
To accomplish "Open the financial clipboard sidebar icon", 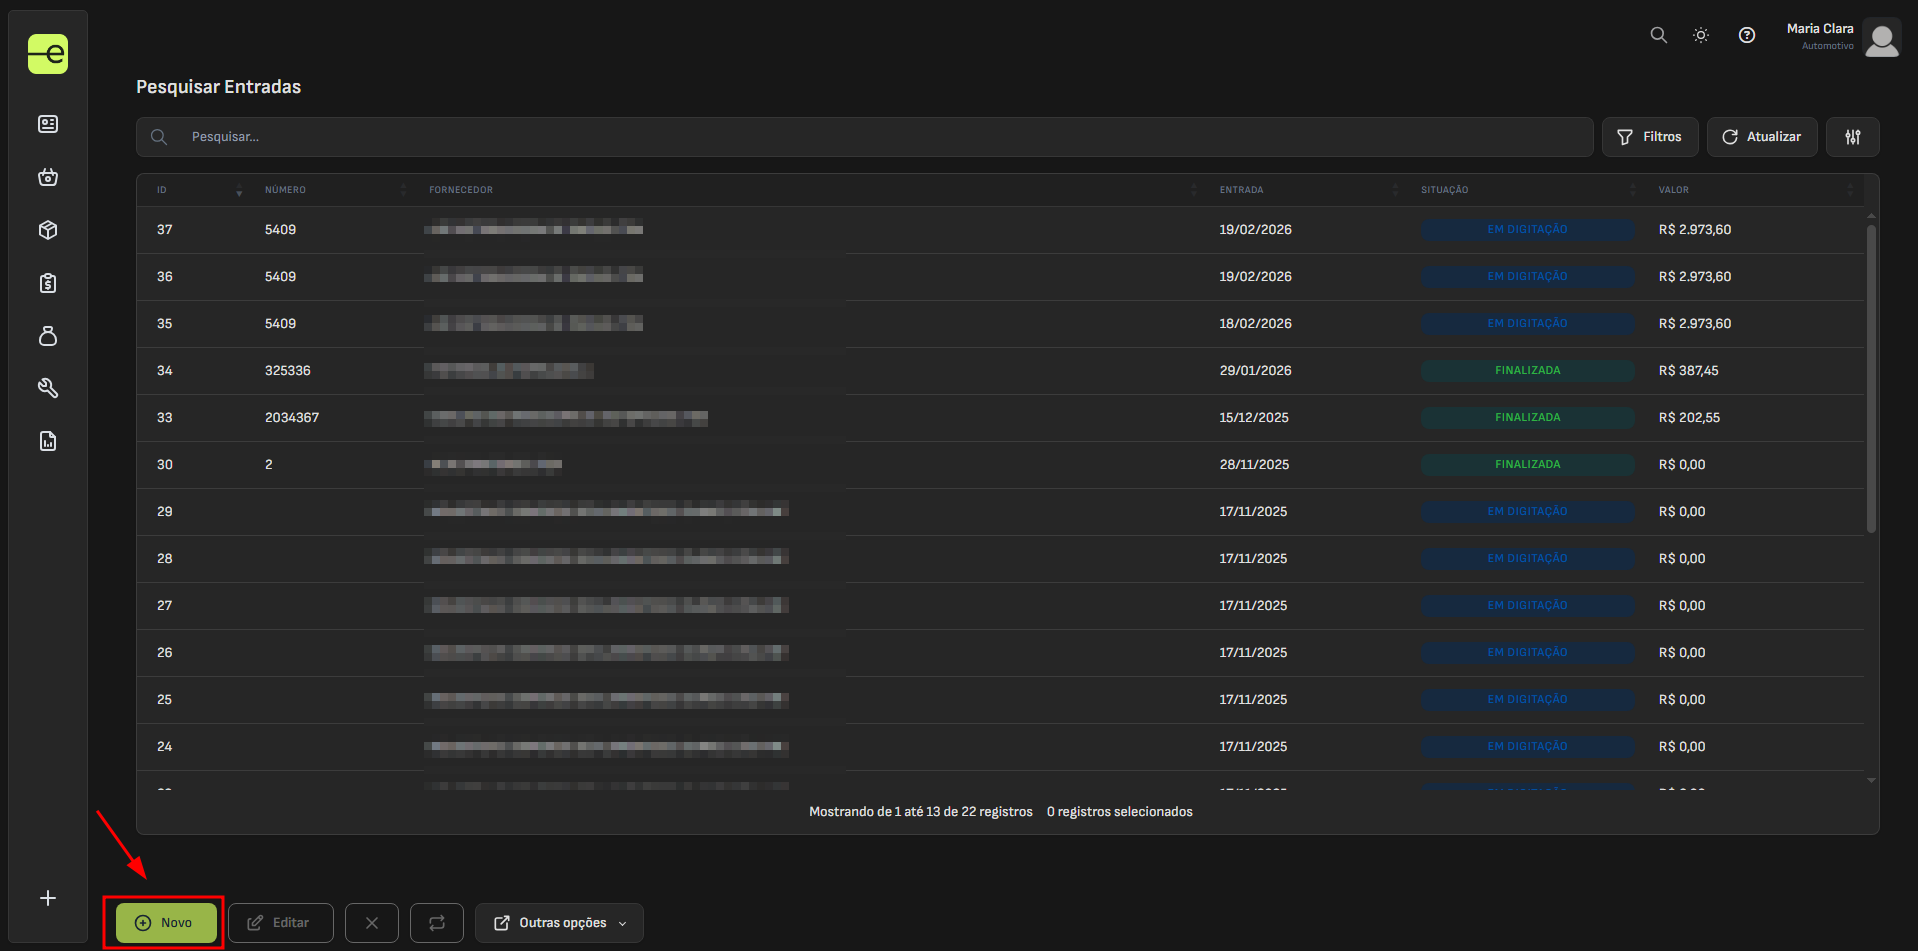I will (x=48, y=283).
